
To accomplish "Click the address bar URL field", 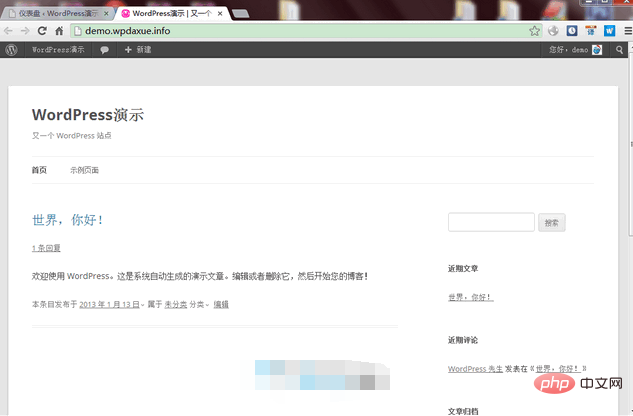I will pyautogui.click(x=307, y=31).
